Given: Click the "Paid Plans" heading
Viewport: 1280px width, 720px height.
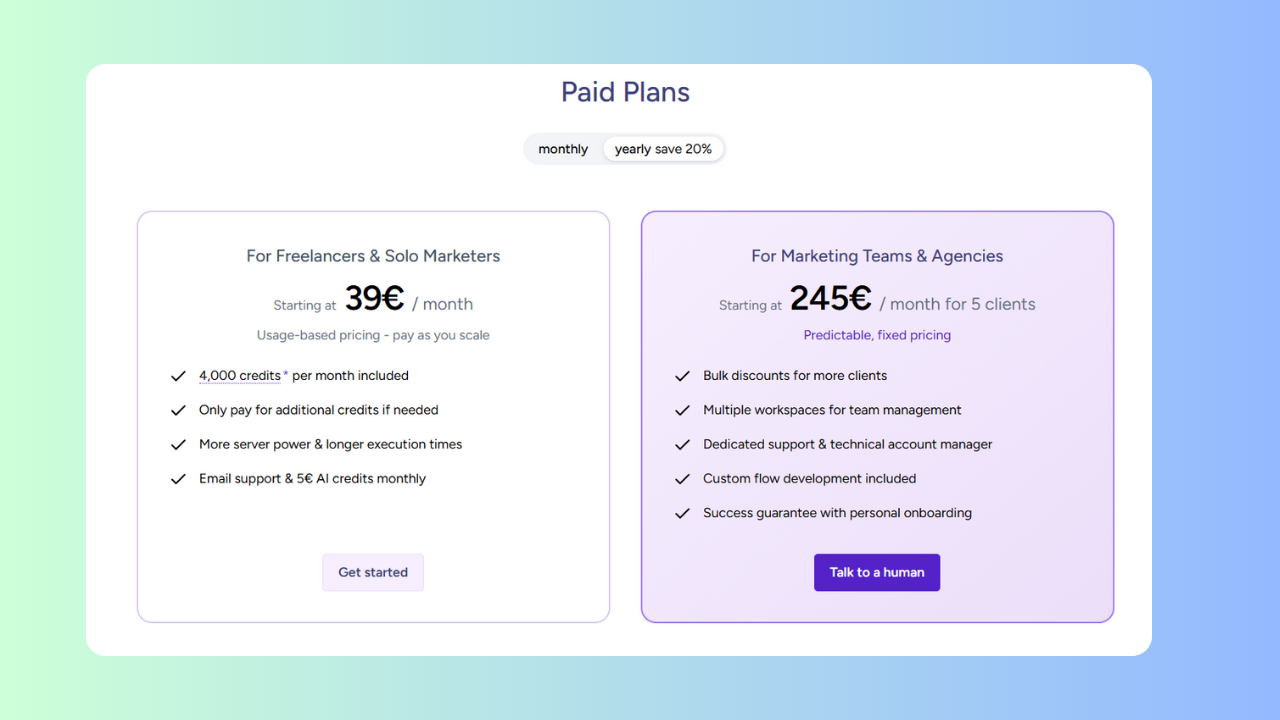Looking at the screenshot, I should (625, 91).
